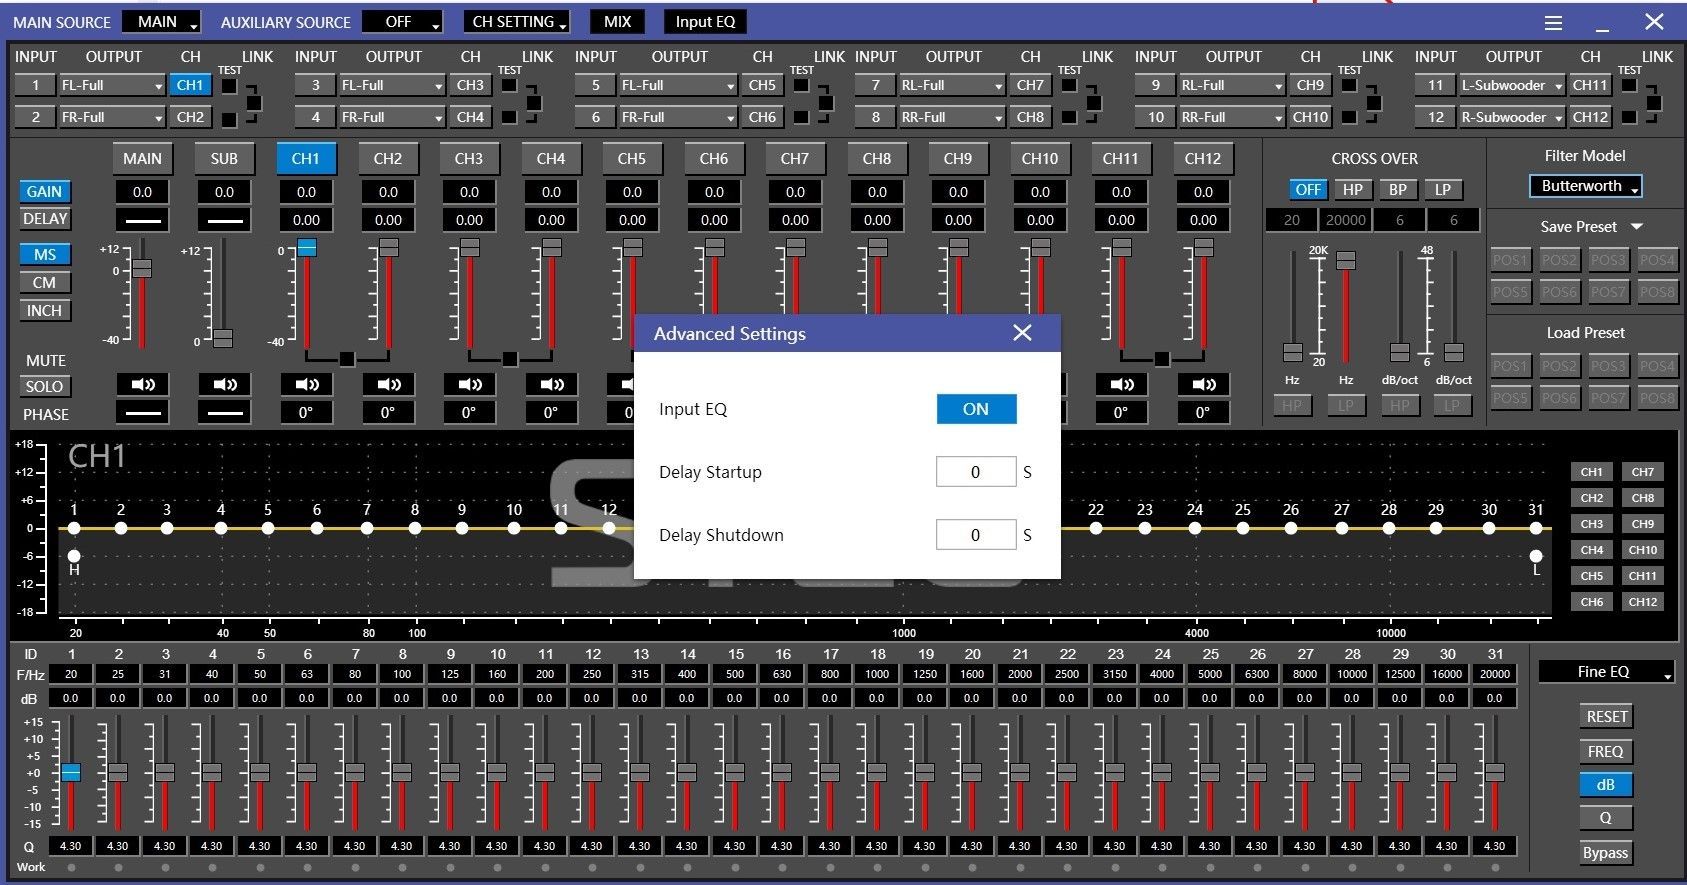Click the EQ band 1 gain slider handle

pyautogui.click(x=71, y=772)
